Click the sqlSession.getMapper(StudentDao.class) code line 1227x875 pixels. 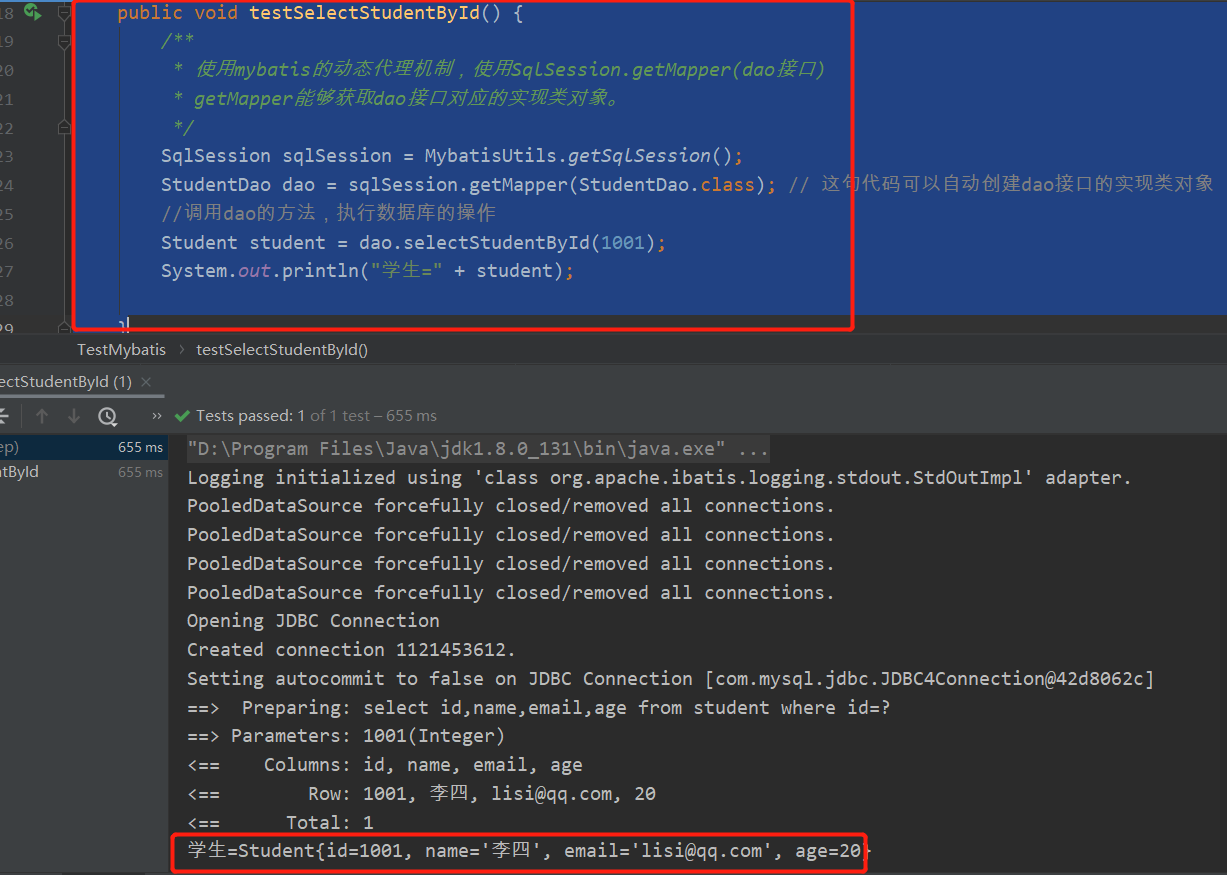tap(469, 185)
